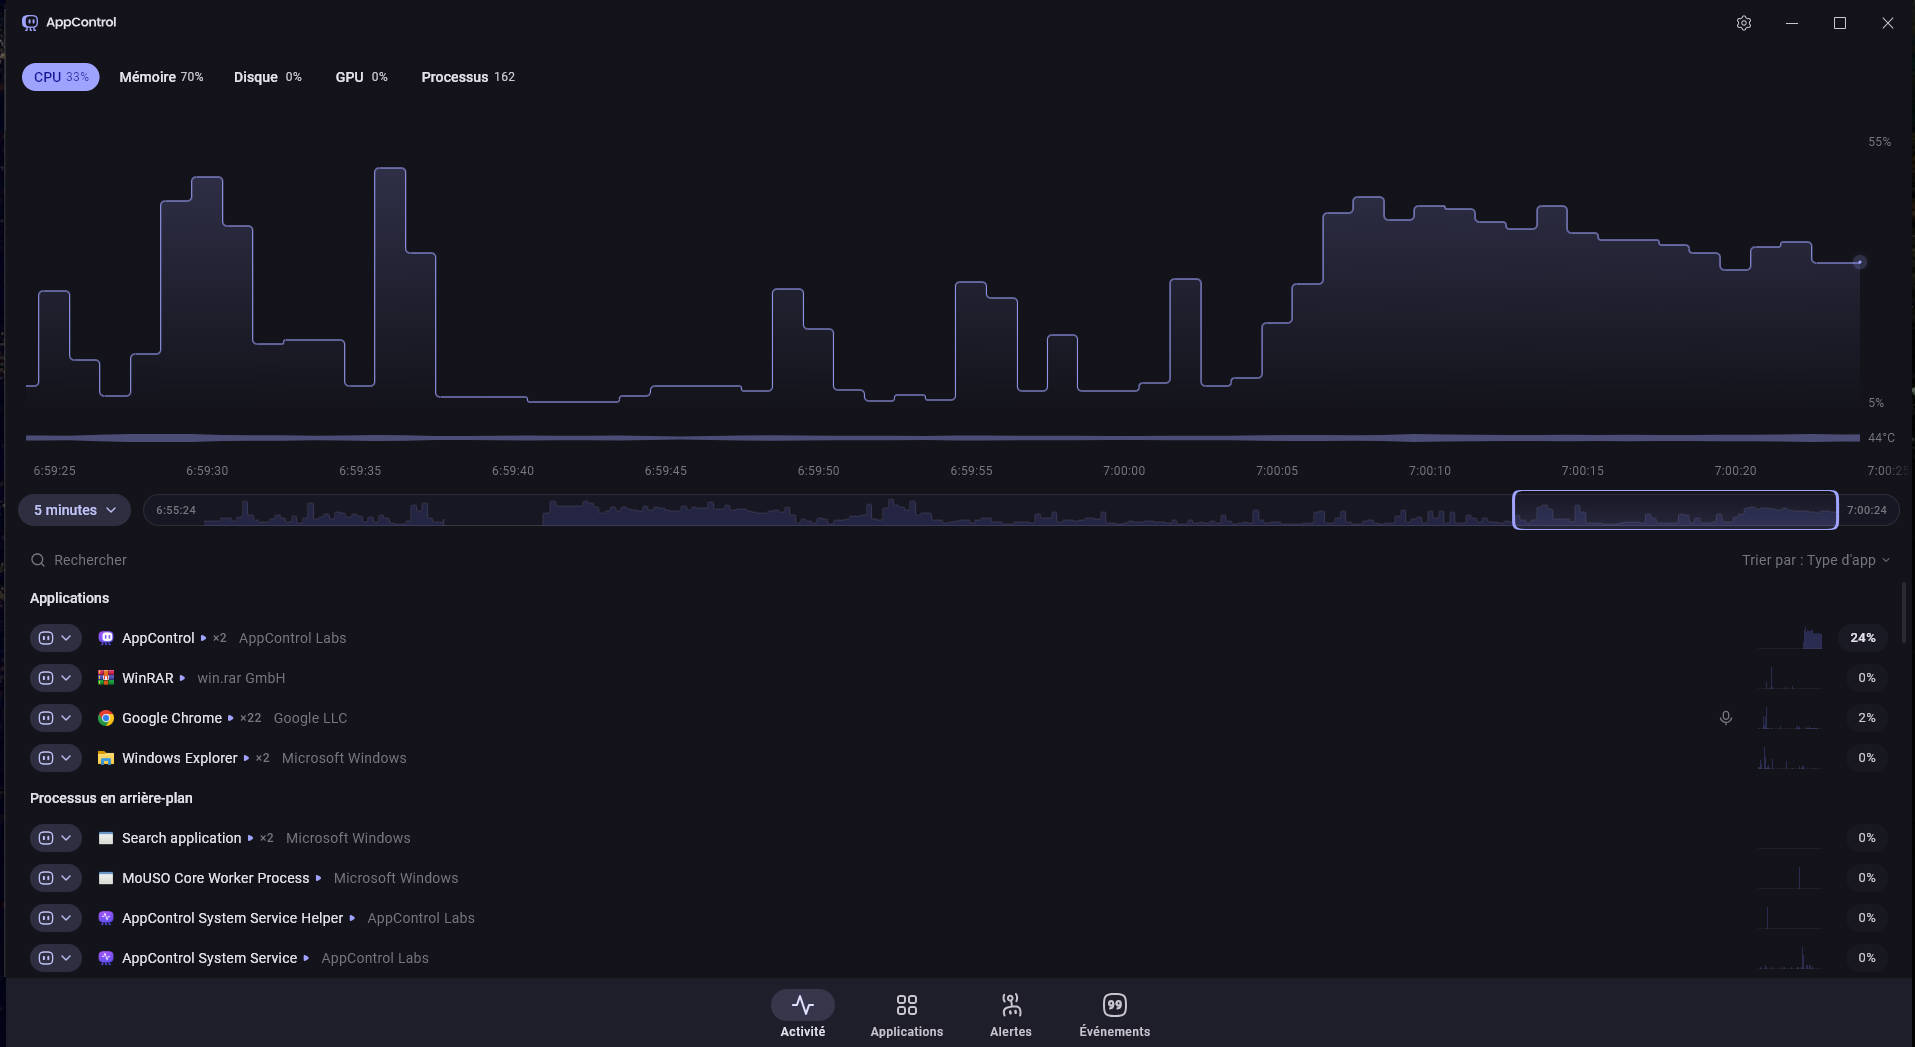Click the AppControl app icon in the Applications list
Viewport: 1915px width, 1047px height.
click(106, 638)
